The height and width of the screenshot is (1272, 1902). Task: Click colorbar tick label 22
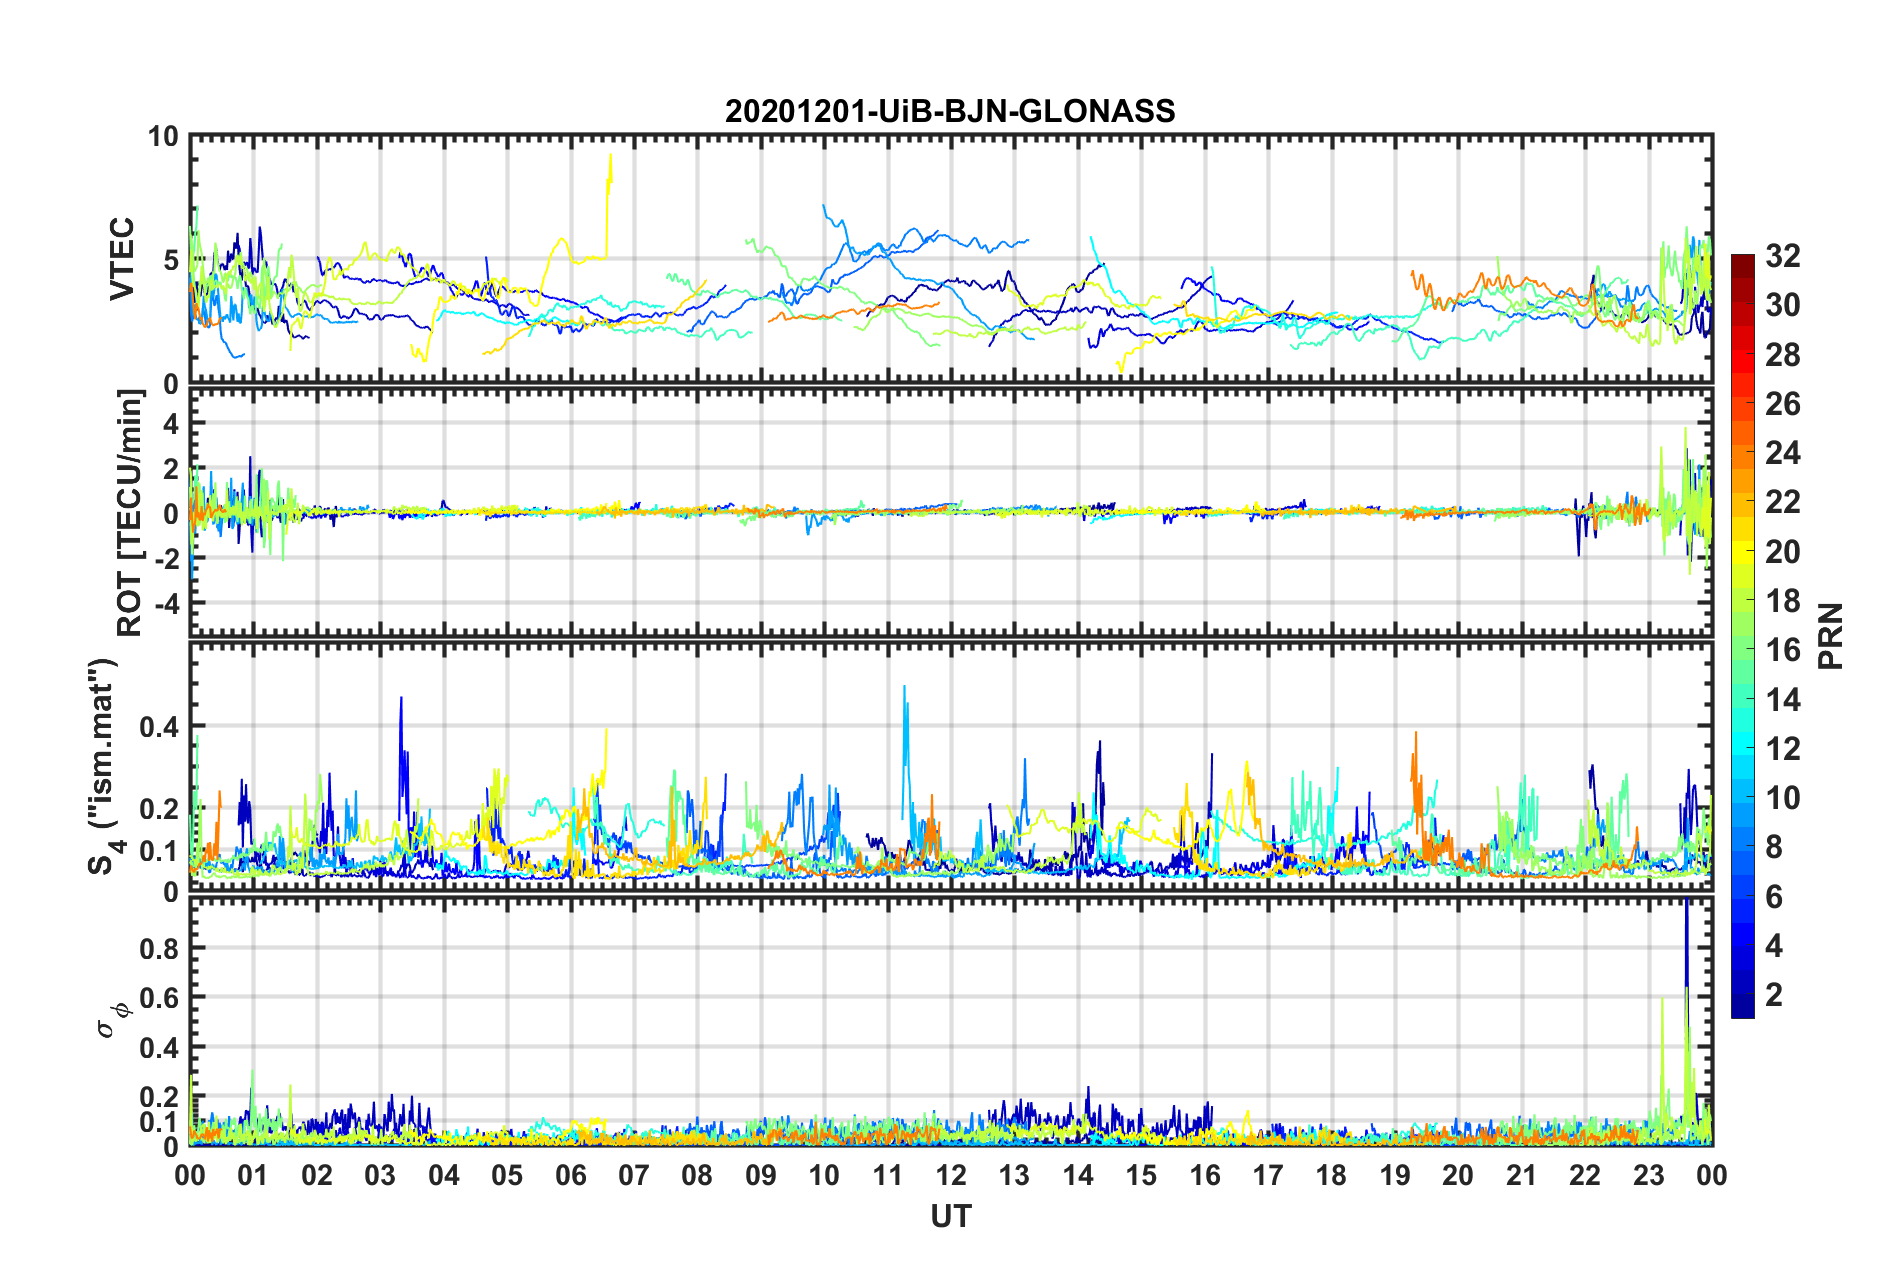pyautogui.click(x=1783, y=502)
